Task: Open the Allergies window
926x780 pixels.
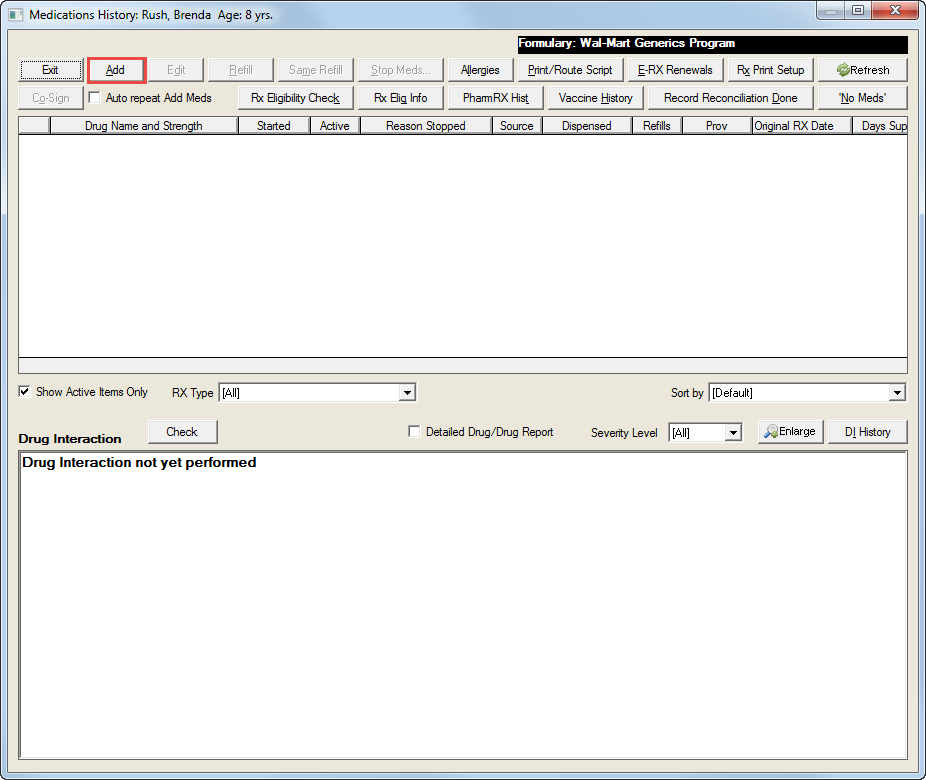Action: tap(480, 70)
